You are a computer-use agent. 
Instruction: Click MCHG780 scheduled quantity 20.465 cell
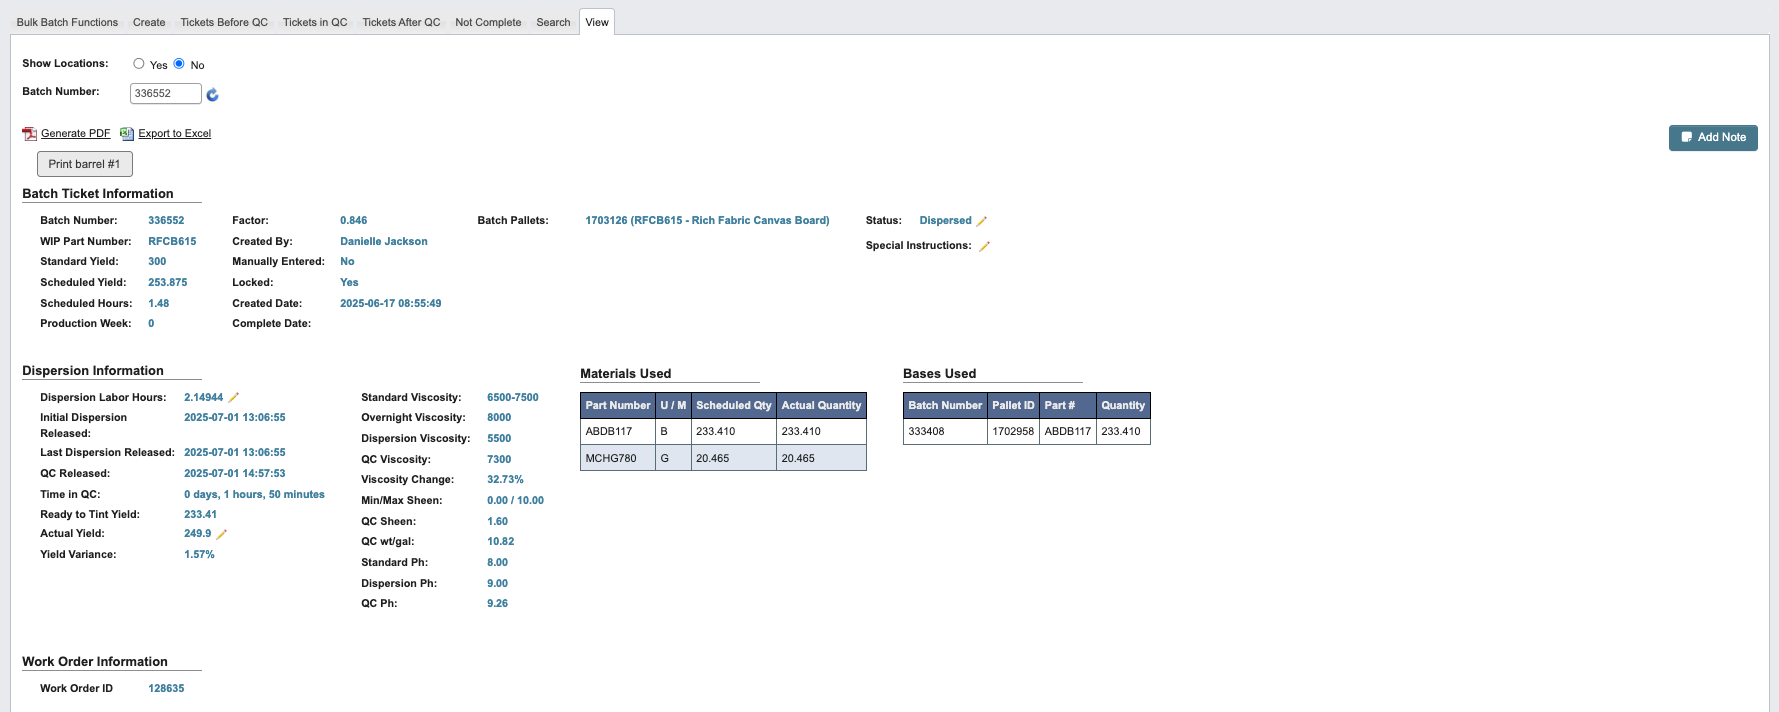pos(734,458)
